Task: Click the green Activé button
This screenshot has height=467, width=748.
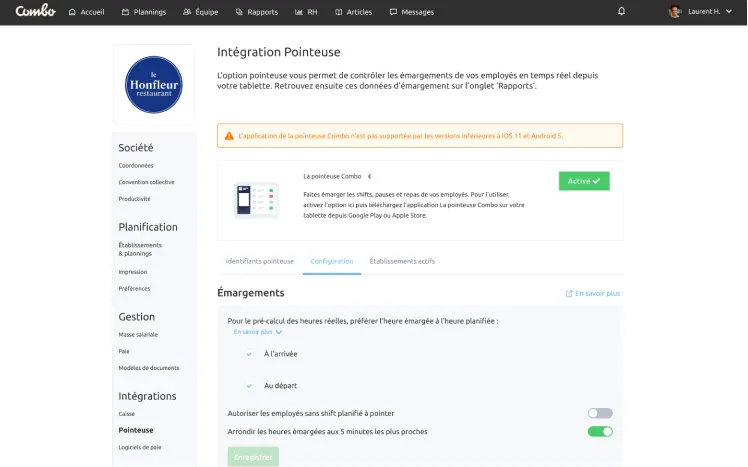Action: coord(584,181)
